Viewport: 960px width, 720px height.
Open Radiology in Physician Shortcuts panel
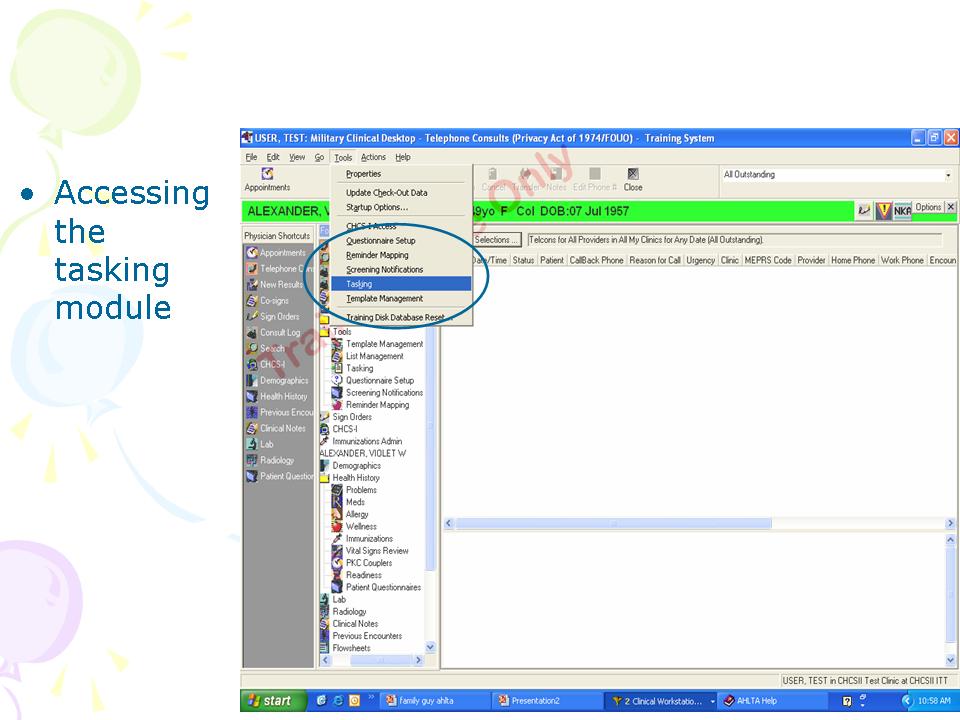point(277,460)
